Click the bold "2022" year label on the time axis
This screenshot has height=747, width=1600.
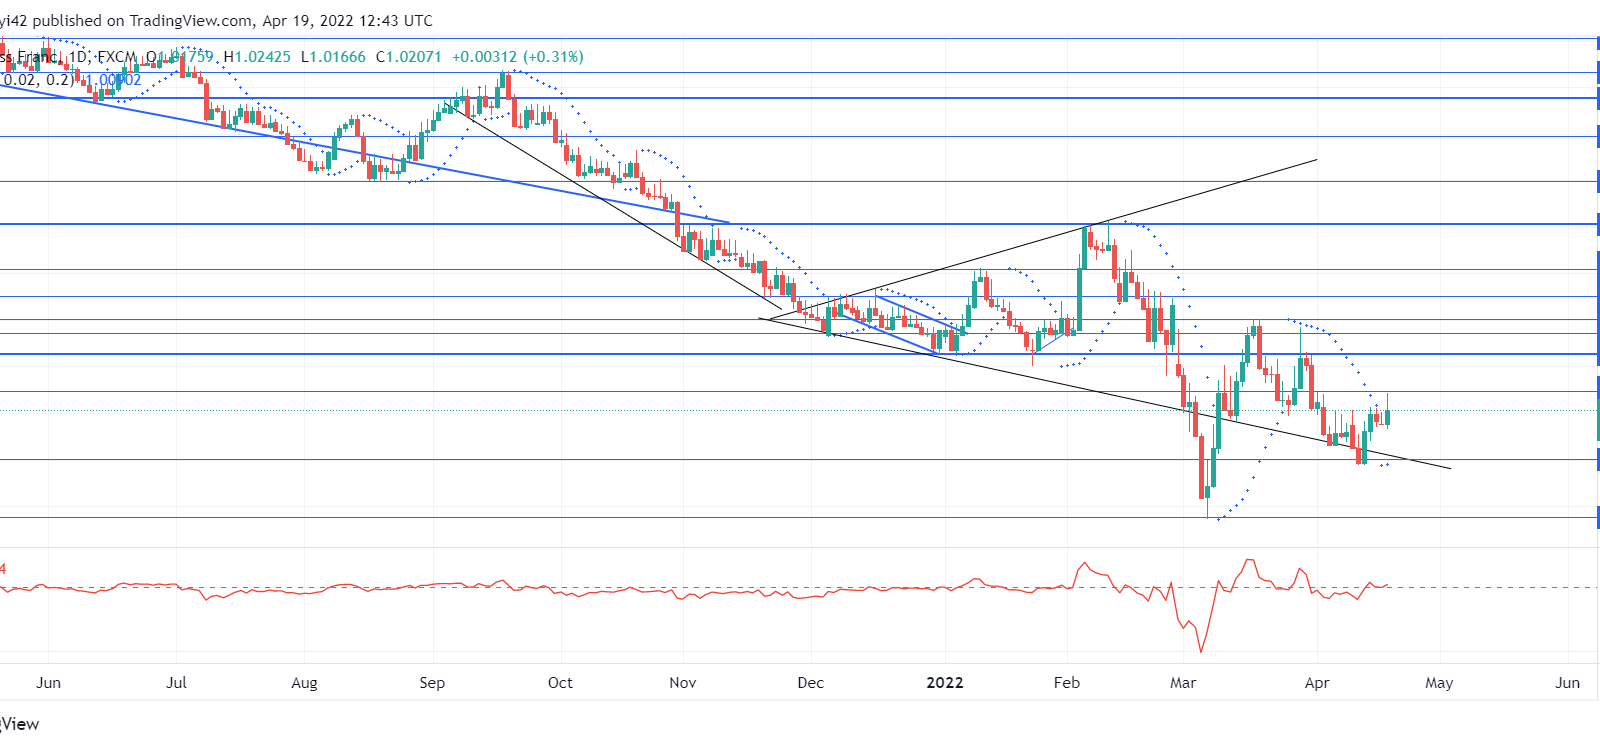(x=945, y=682)
